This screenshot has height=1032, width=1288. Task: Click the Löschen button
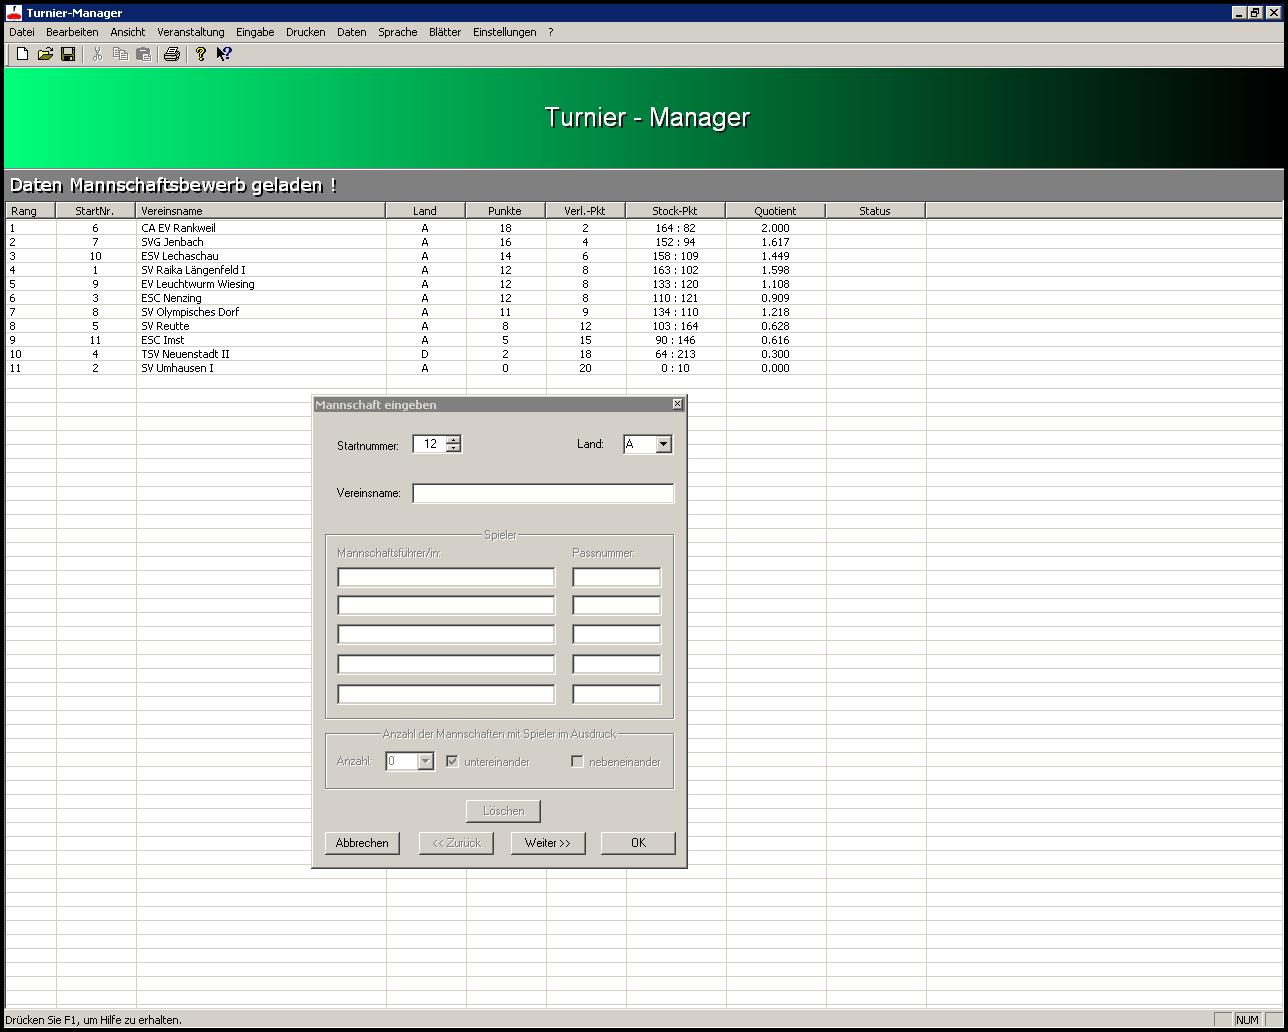[x=503, y=811]
